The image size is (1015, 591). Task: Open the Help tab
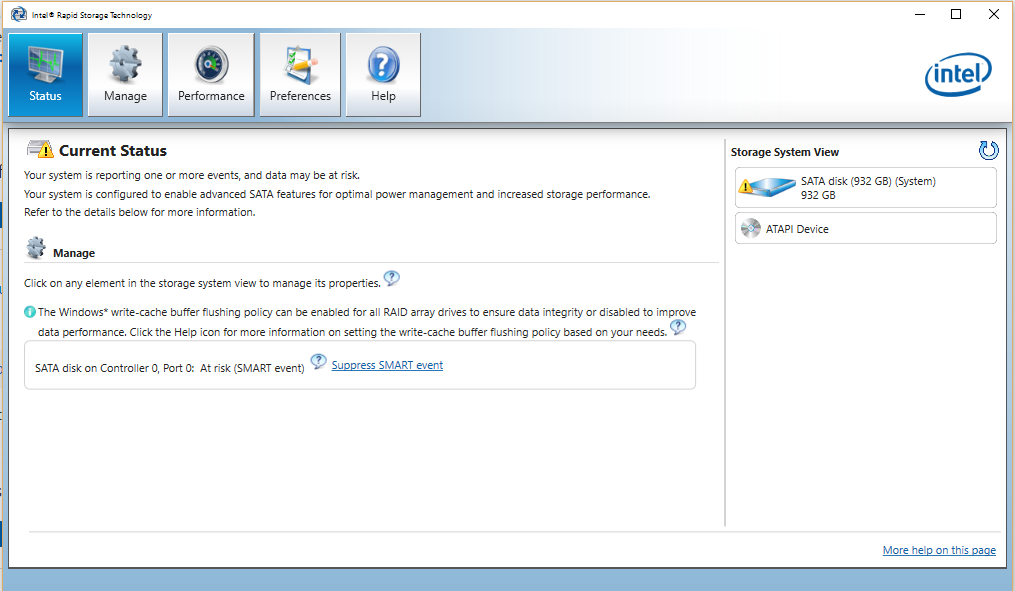383,74
